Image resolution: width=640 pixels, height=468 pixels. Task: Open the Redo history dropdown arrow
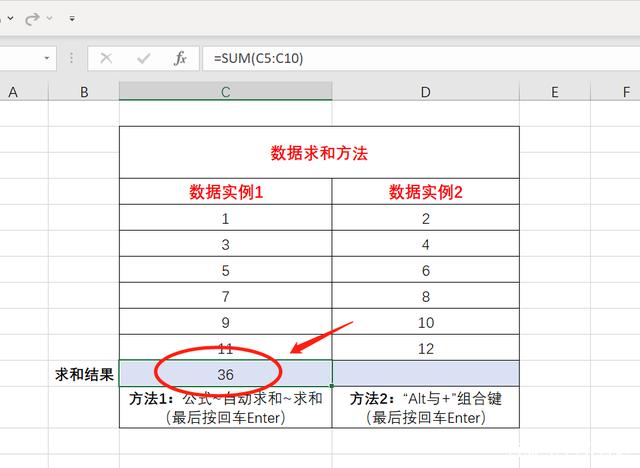(x=49, y=18)
